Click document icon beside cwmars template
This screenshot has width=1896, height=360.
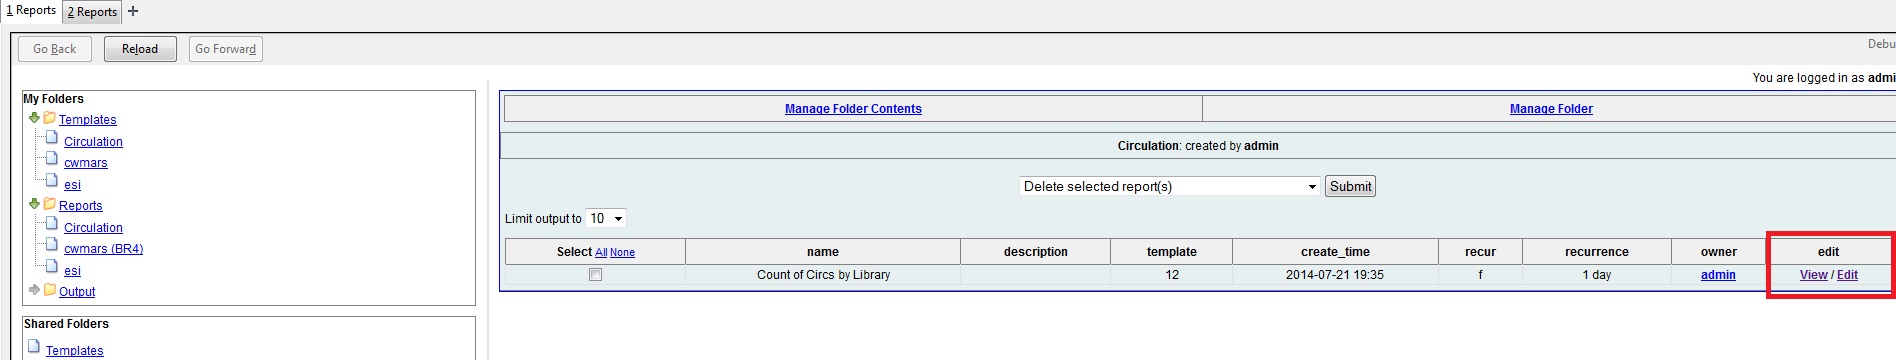coord(52,159)
